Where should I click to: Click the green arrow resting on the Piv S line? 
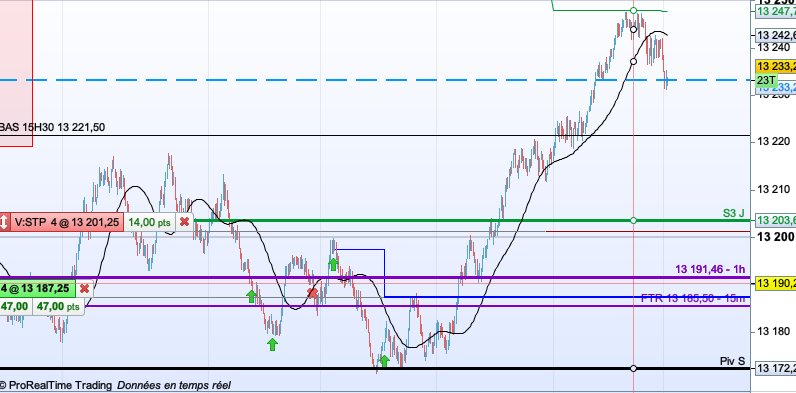coord(384,361)
